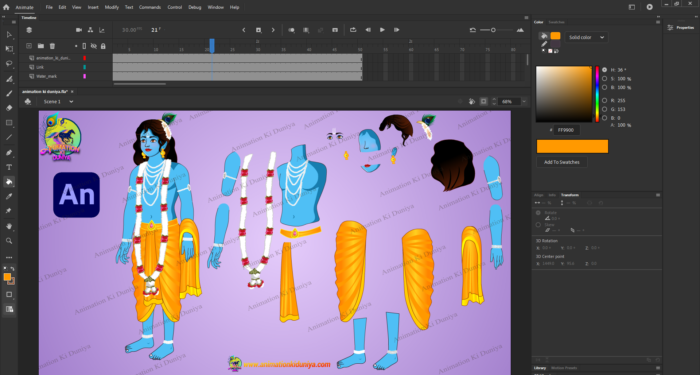
Task: Switch to the Swatches tab
Action: 556,22
